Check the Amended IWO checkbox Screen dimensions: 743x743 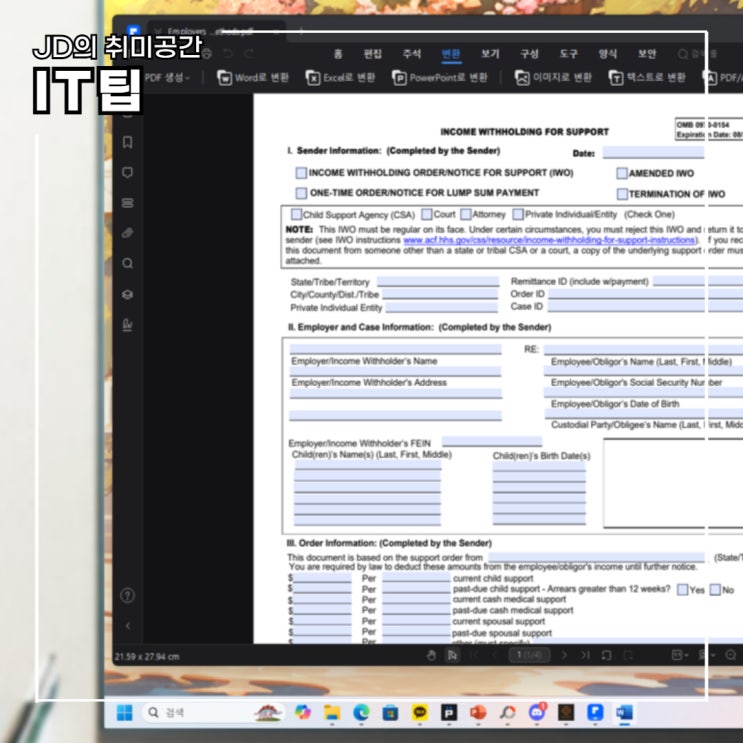[622, 173]
